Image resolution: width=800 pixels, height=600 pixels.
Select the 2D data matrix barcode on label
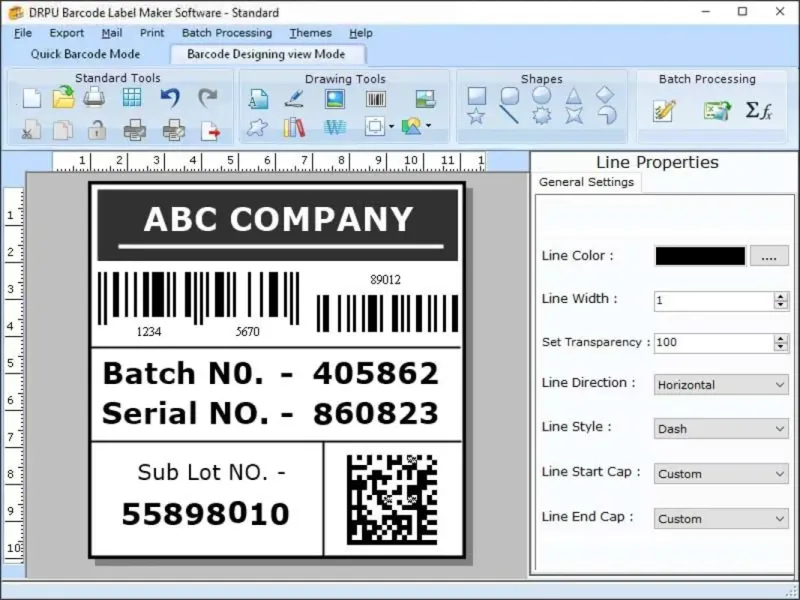click(x=392, y=499)
